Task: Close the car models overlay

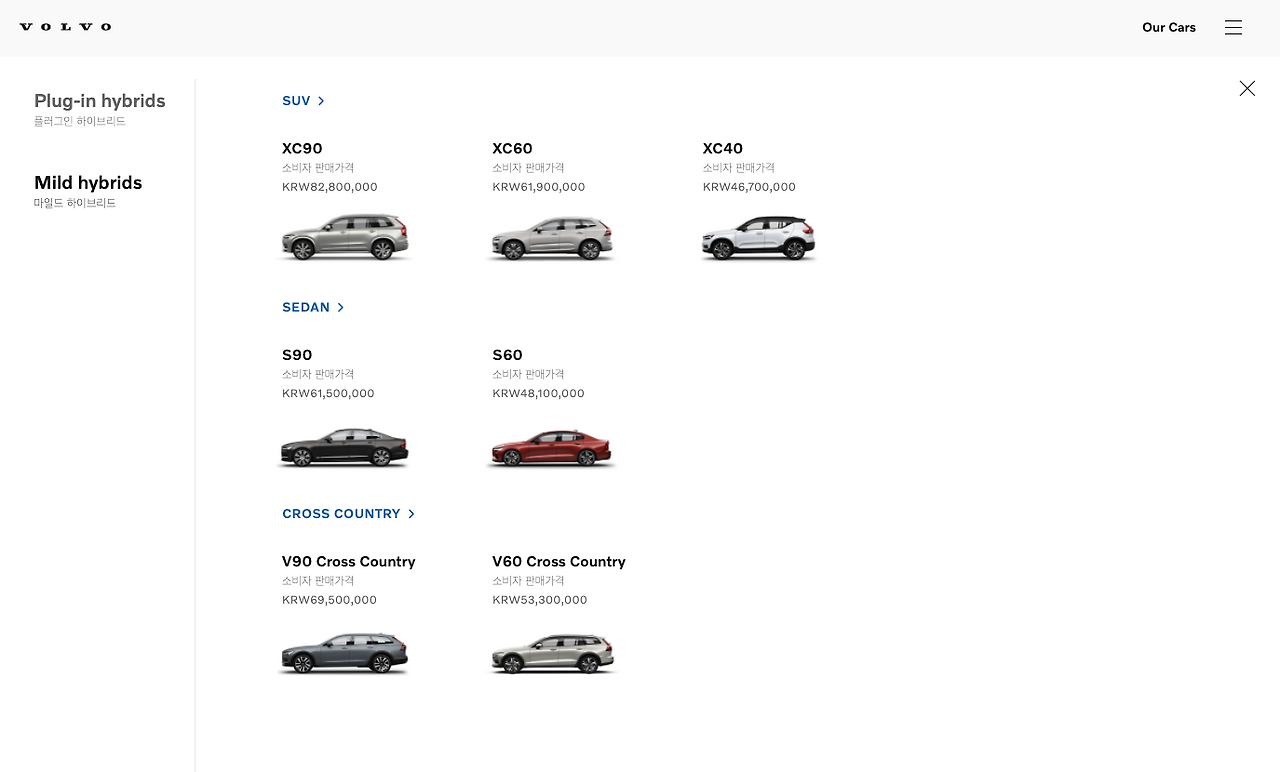Action: (x=1247, y=88)
